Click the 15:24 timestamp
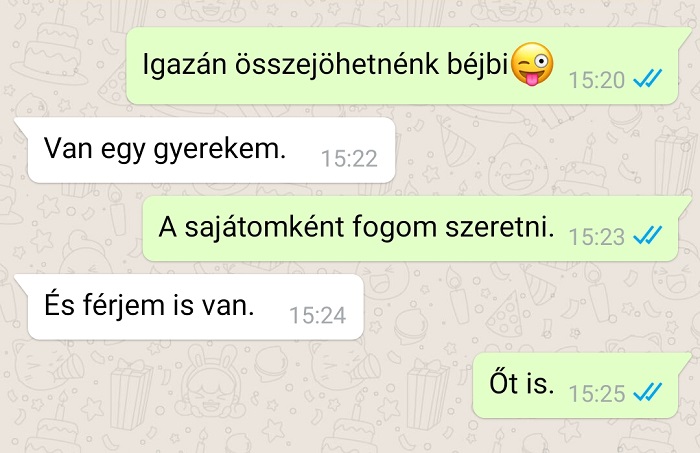700x453 pixels. [317, 315]
